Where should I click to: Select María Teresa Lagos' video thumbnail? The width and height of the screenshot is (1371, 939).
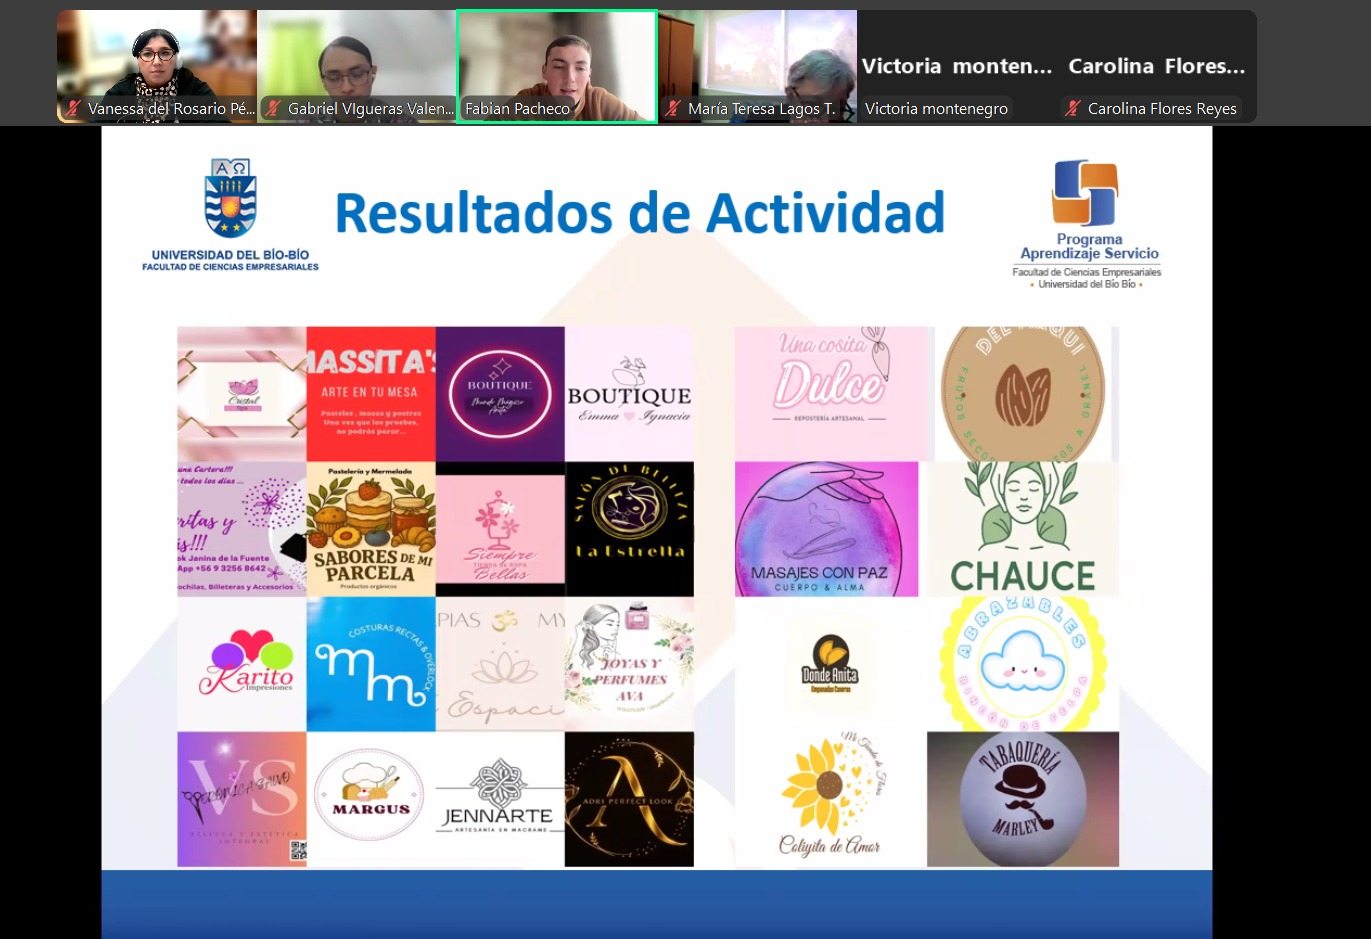pos(757,66)
